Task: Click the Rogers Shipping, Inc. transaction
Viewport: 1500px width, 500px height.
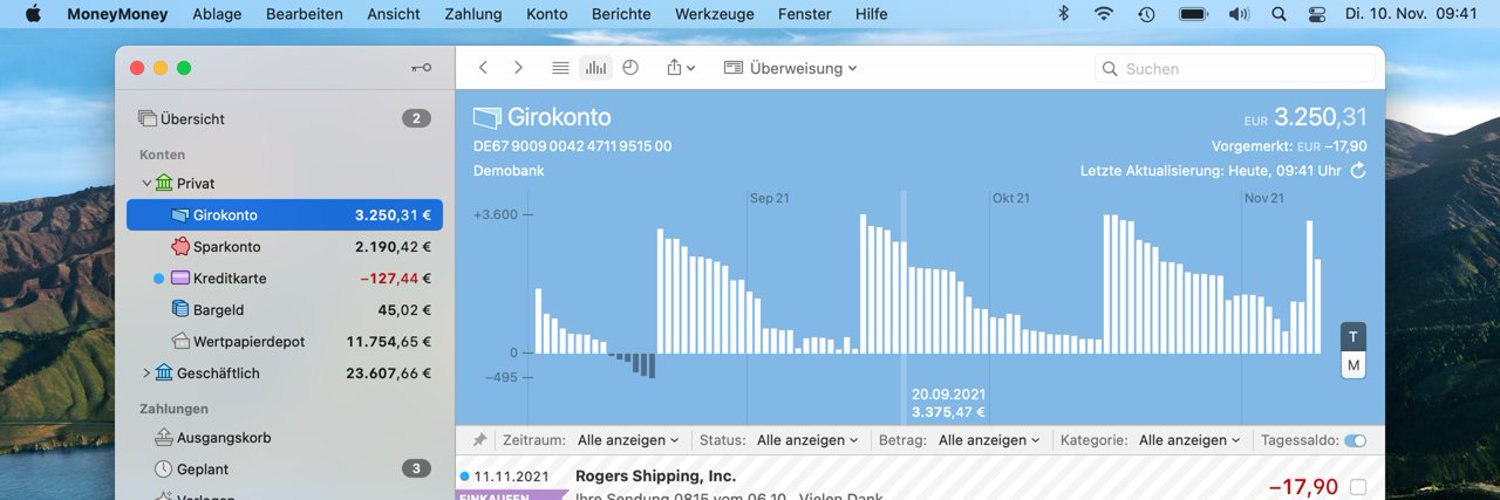Action: pos(656,476)
